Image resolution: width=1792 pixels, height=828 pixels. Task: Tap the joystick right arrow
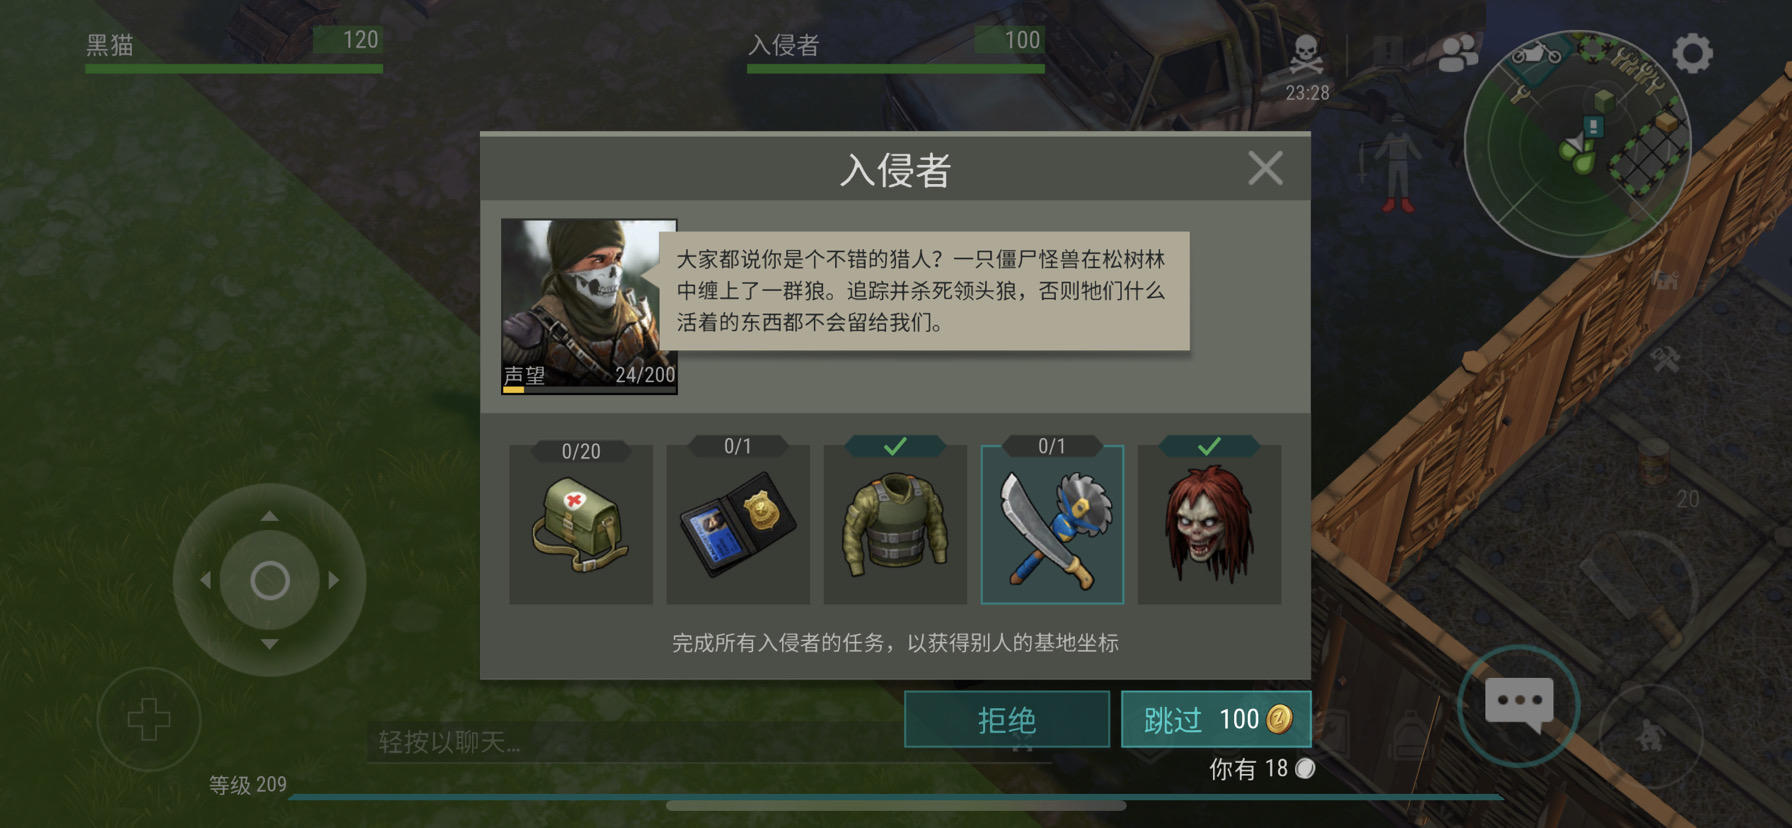point(334,579)
